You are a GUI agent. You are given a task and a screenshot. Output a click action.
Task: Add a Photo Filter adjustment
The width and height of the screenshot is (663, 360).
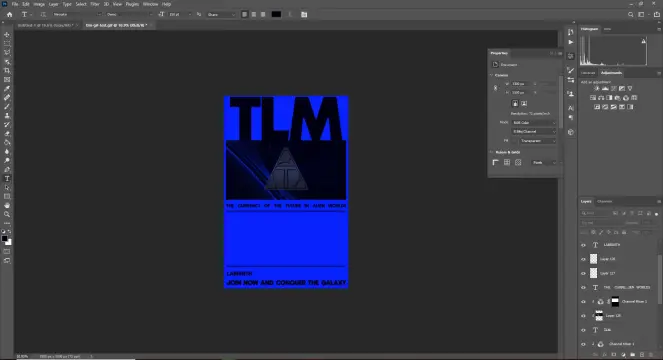(x=618, y=98)
